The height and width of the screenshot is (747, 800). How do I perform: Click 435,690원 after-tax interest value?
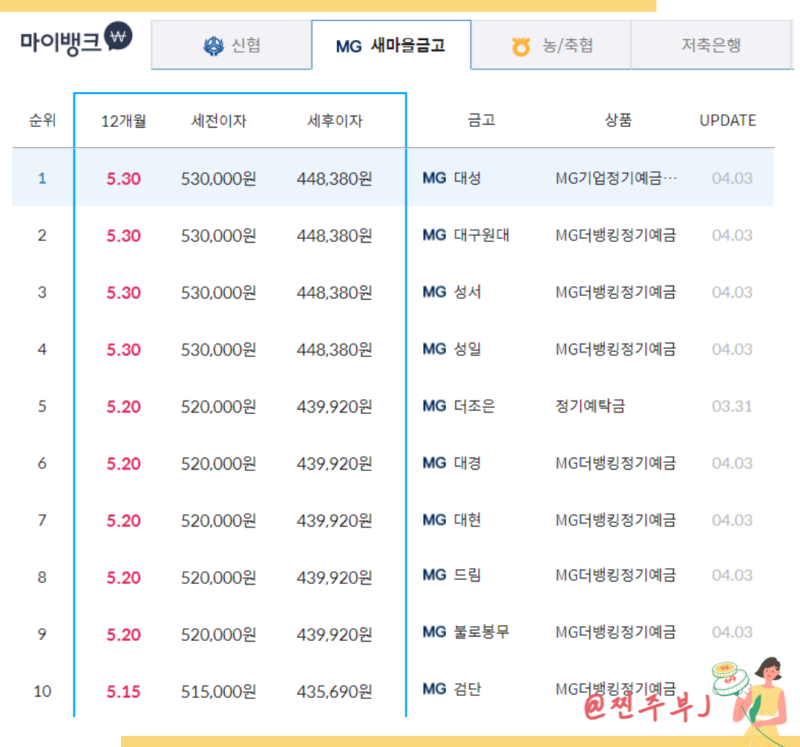335,692
